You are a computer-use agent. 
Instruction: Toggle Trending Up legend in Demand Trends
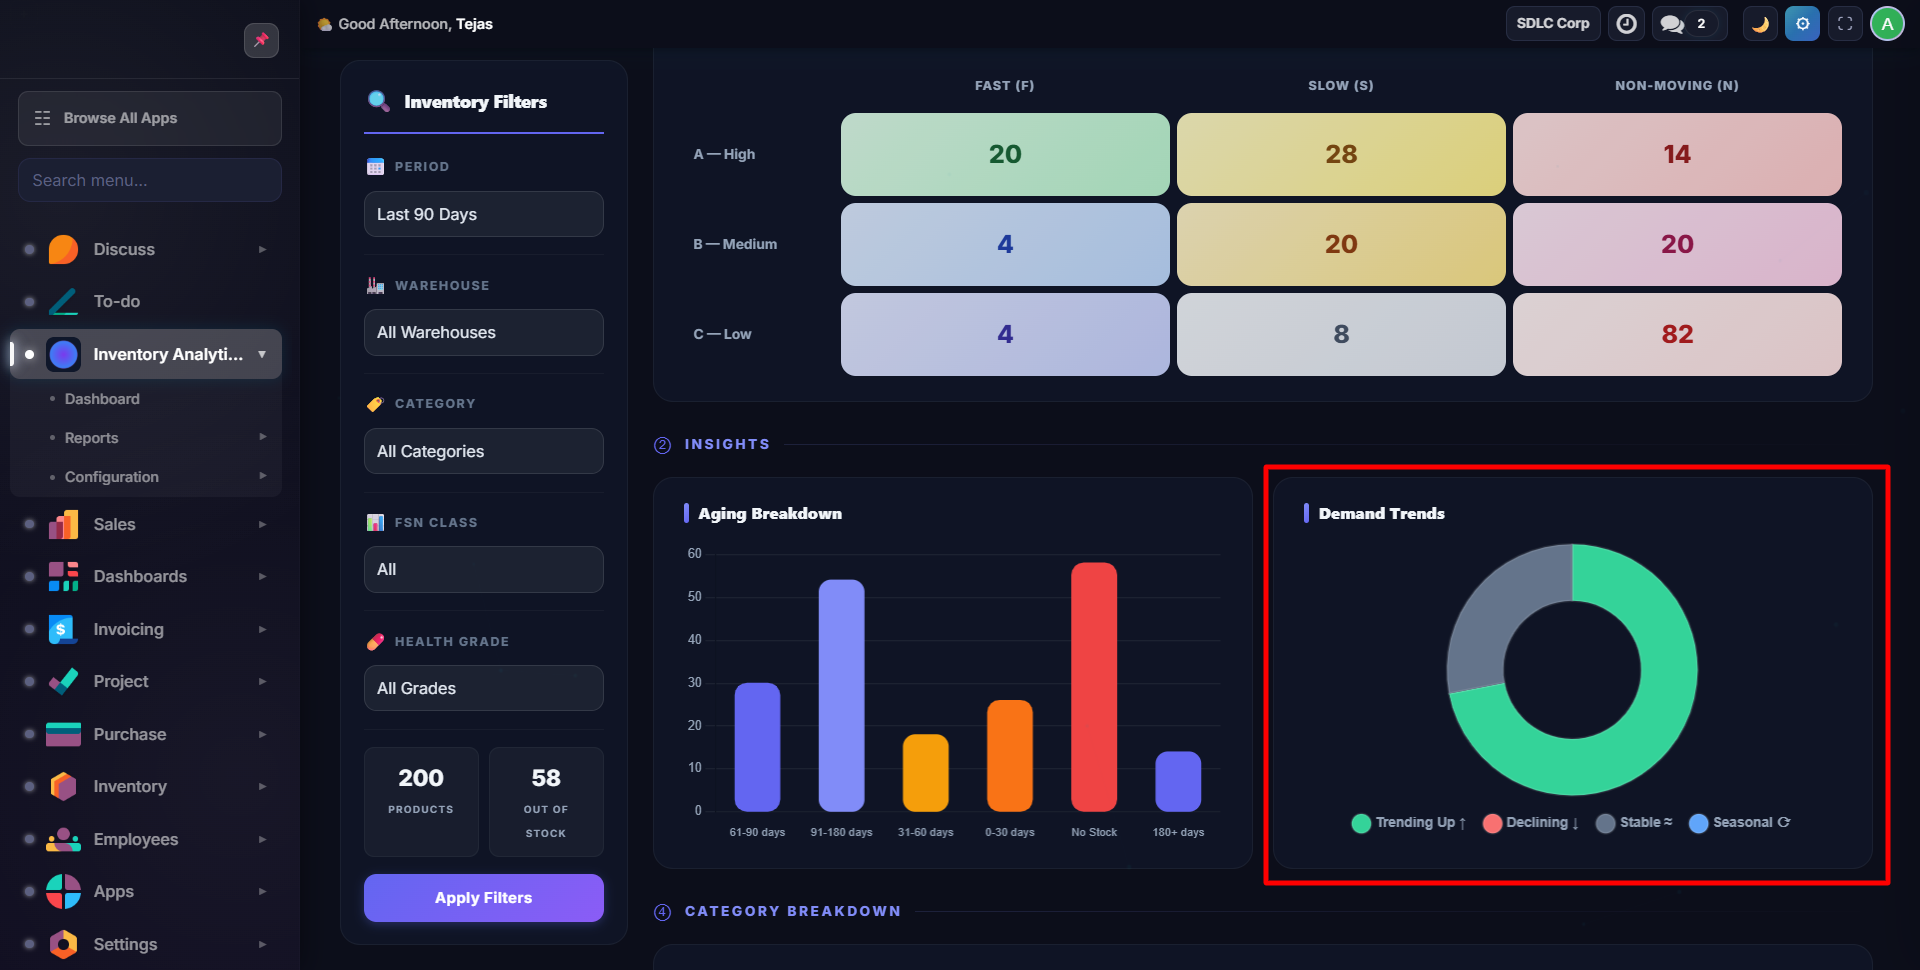coord(1409,823)
